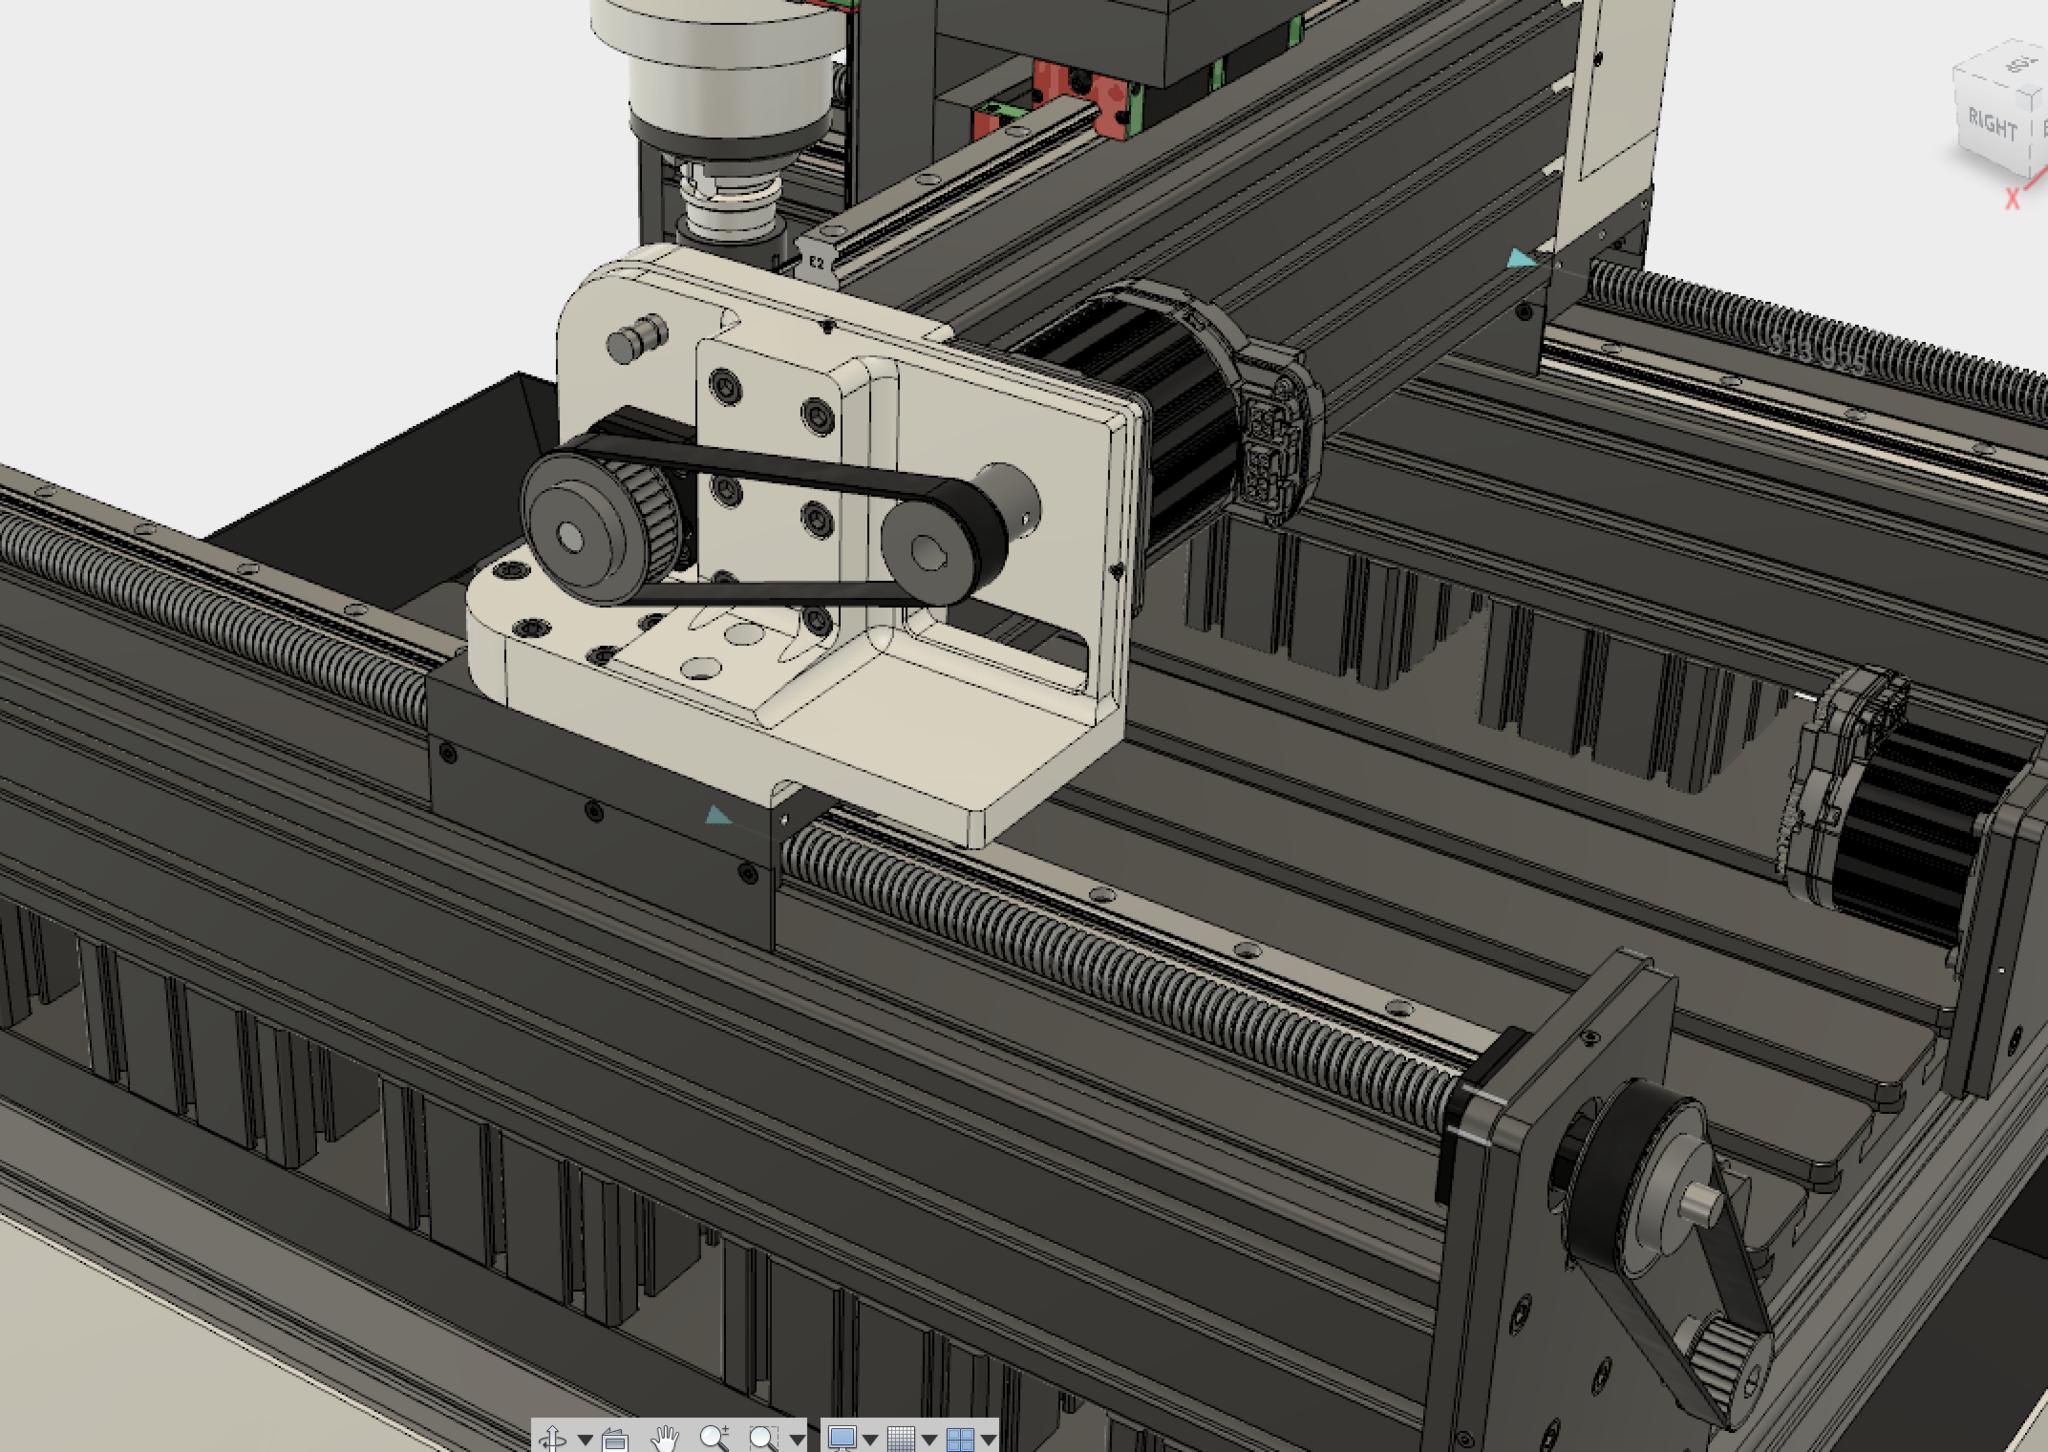
Task: Open the Orbit type dropdown arrow
Action: pyautogui.click(x=585, y=1439)
